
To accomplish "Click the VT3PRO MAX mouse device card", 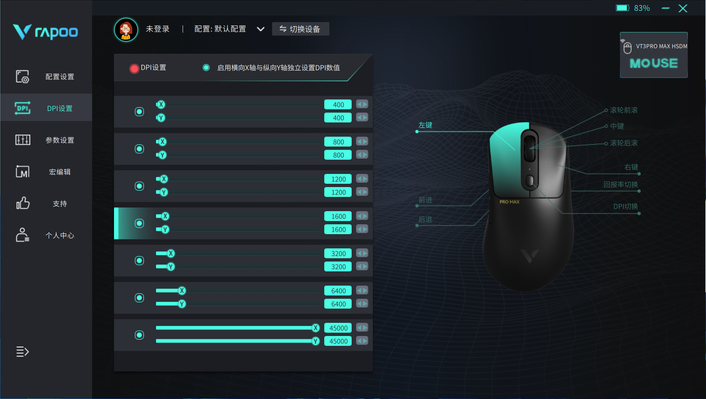I will point(654,55).
